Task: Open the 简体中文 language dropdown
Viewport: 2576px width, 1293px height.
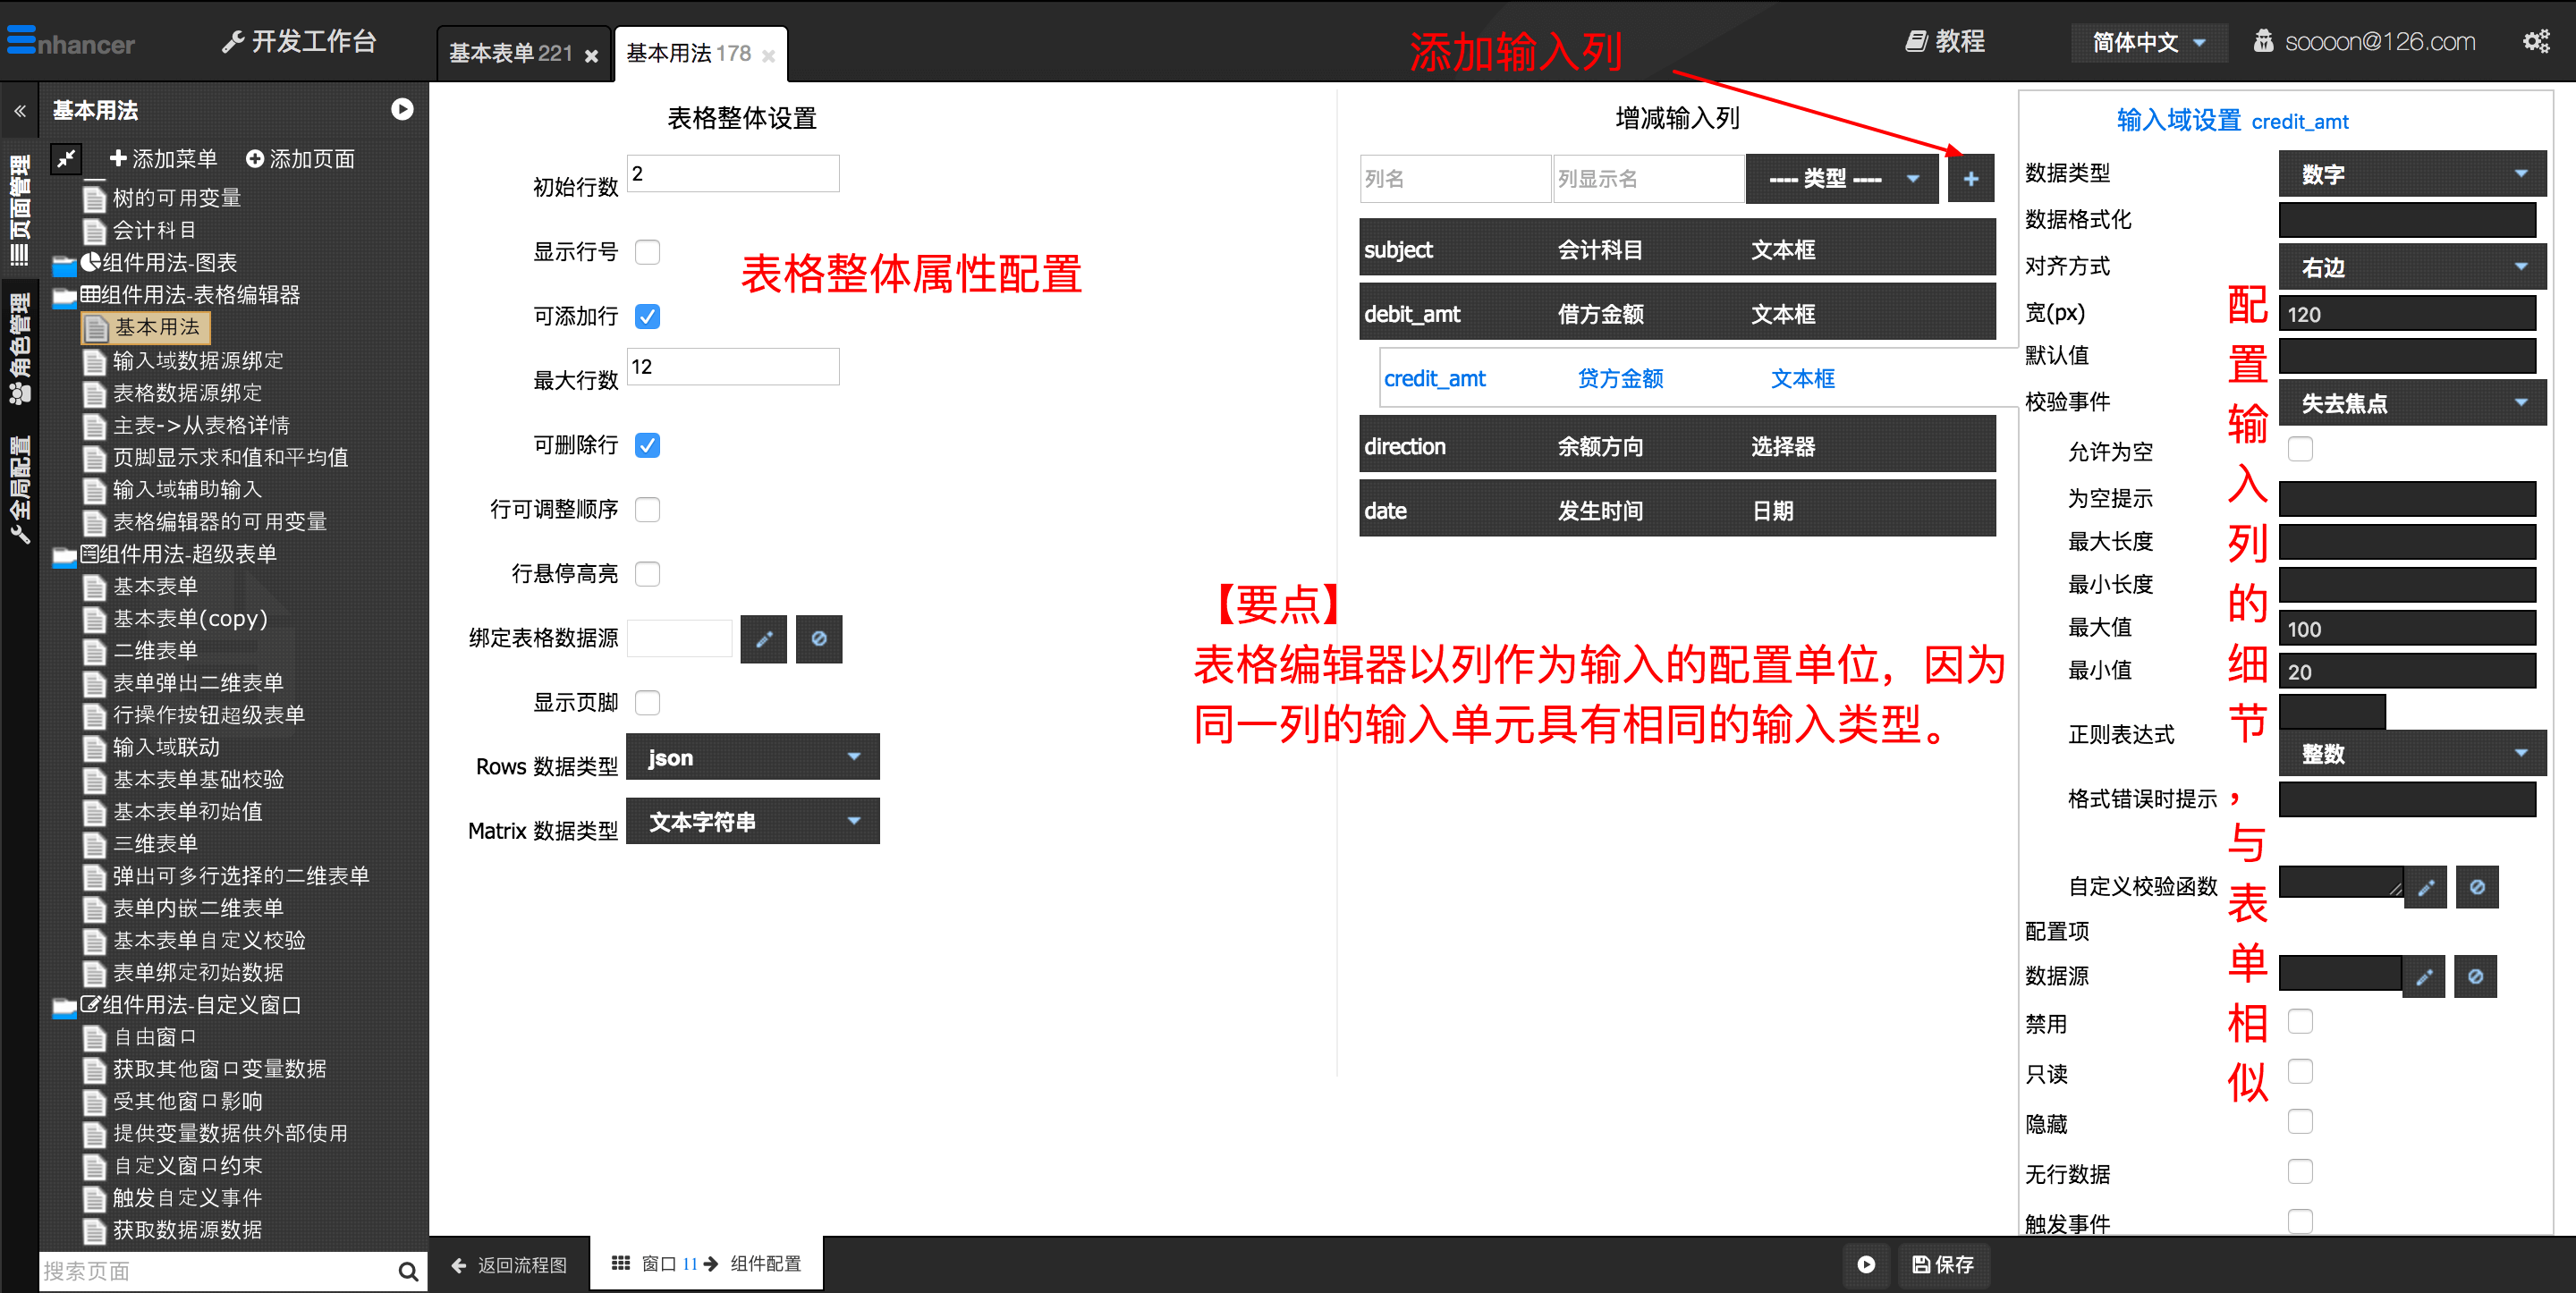Action: [2147, 42]
